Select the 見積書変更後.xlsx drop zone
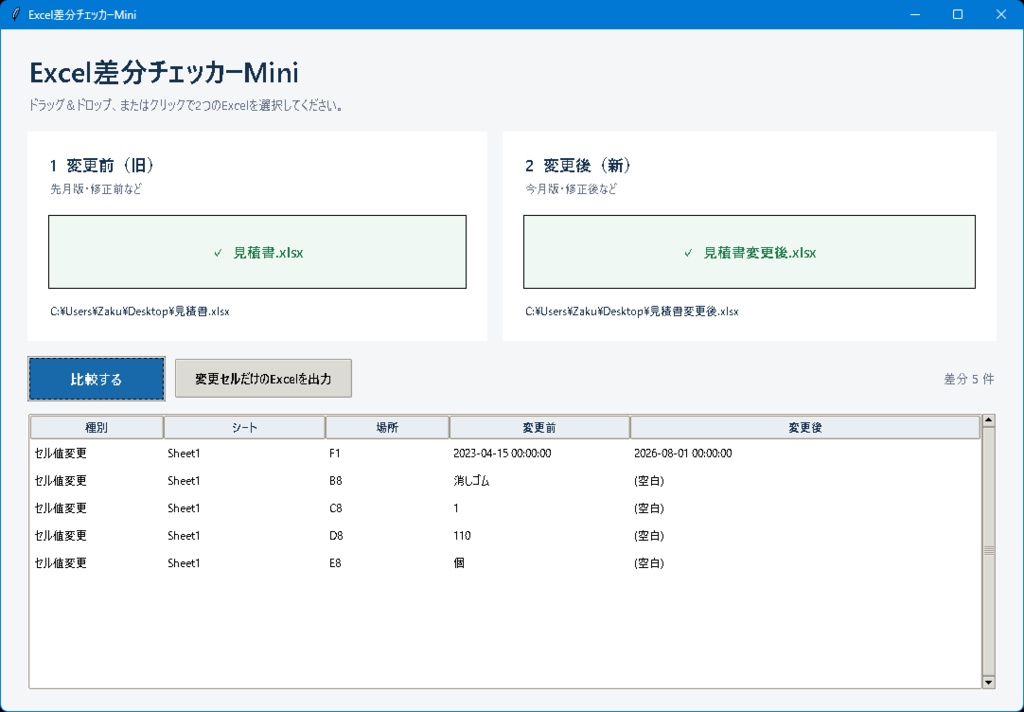The image size is (1024, 712). coord(749,252)
